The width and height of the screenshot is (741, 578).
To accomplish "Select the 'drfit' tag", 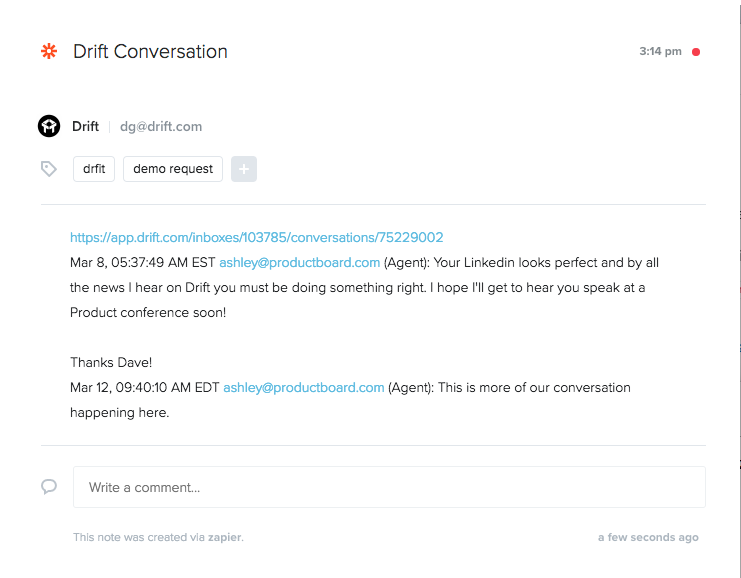I will [94, 169].
